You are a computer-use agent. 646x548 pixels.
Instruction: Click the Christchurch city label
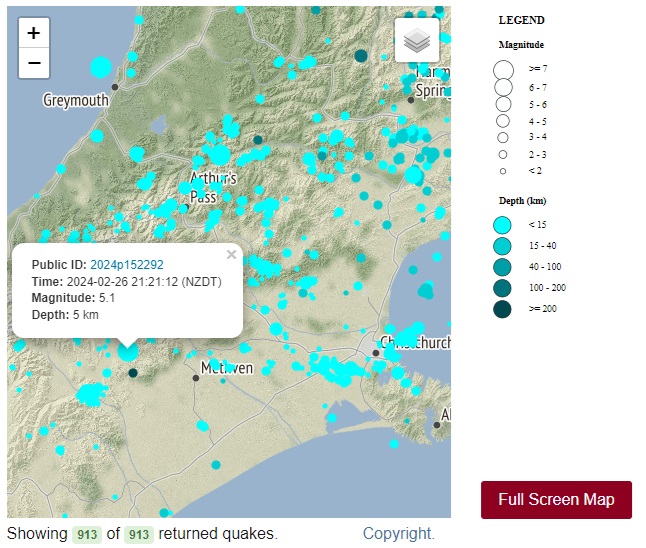click(415, 342)
